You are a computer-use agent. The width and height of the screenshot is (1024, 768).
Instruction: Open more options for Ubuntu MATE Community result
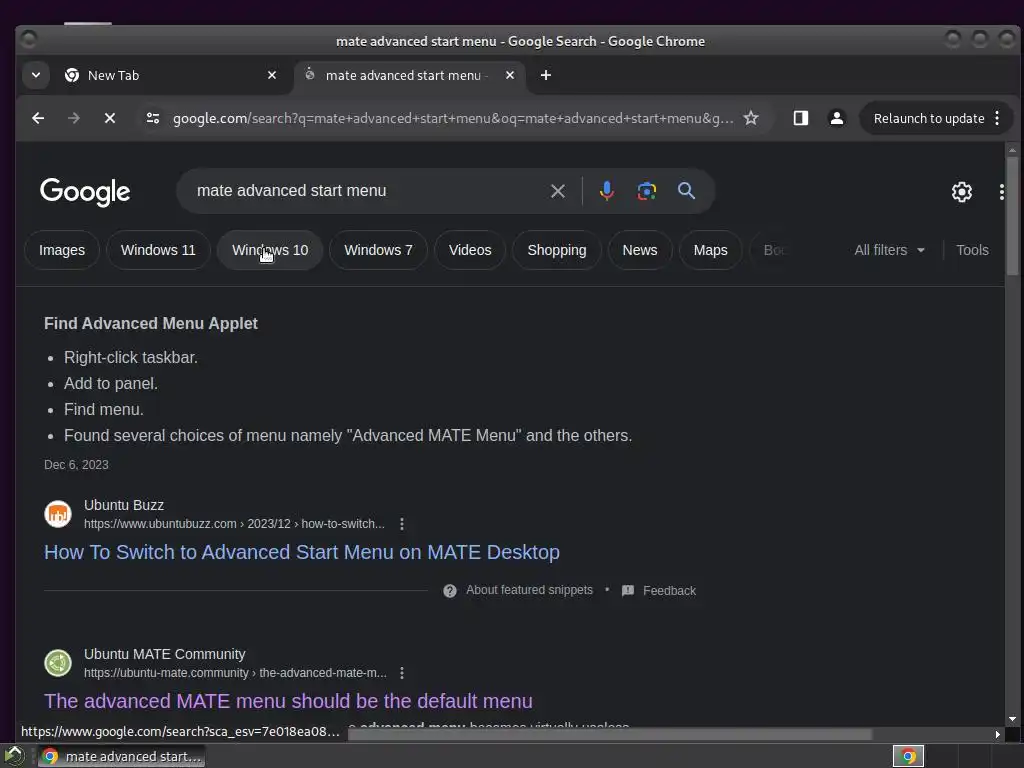click(x=402, y=673)
